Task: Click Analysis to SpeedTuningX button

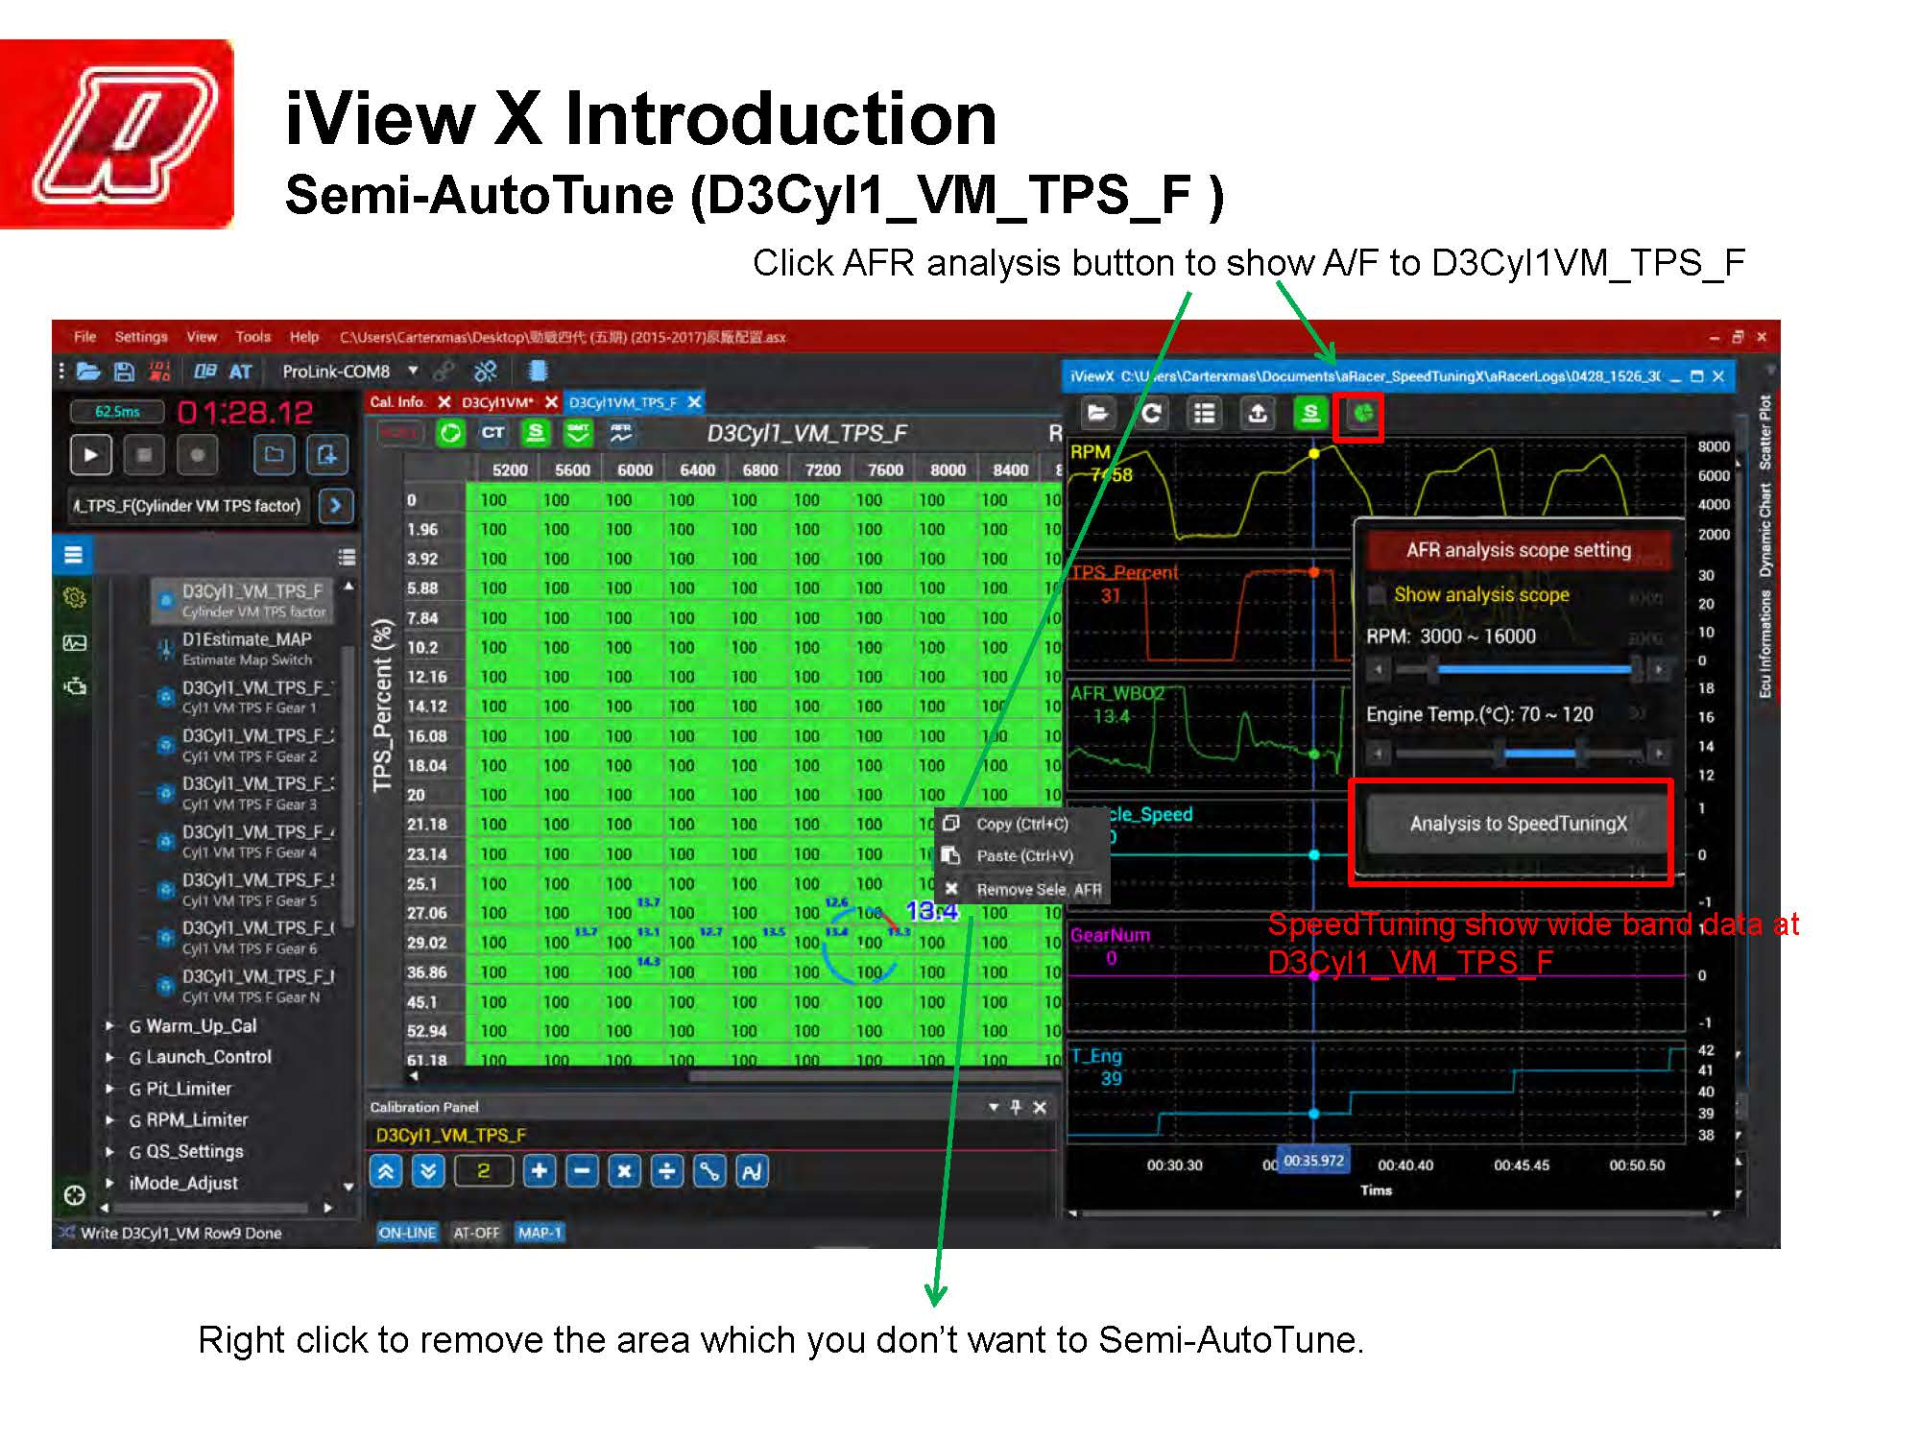Action: [x=1517, y=823]
